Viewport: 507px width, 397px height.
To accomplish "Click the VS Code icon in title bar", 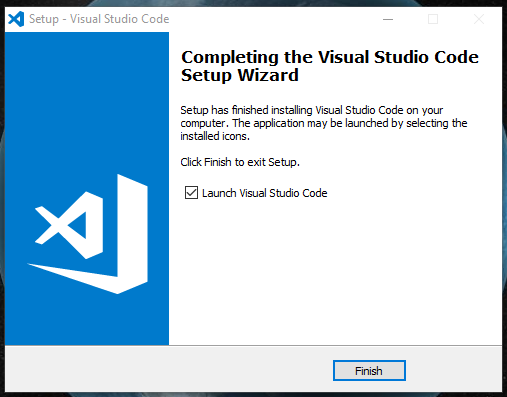I will pos(16,19).
